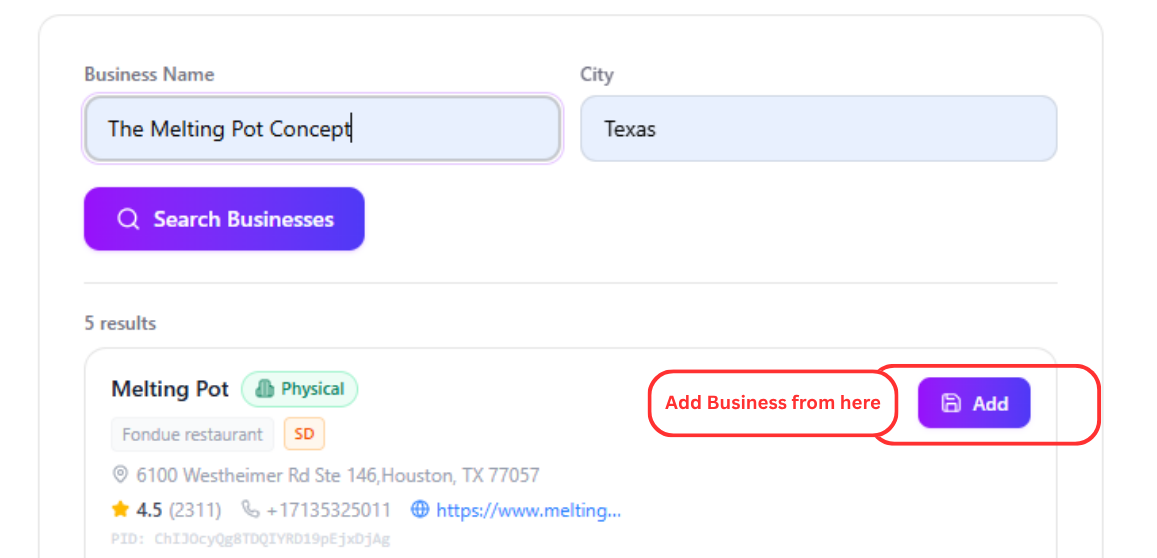1157x558 pixels.
Task: Click the save icon on Add button
Action: (951, 403)
